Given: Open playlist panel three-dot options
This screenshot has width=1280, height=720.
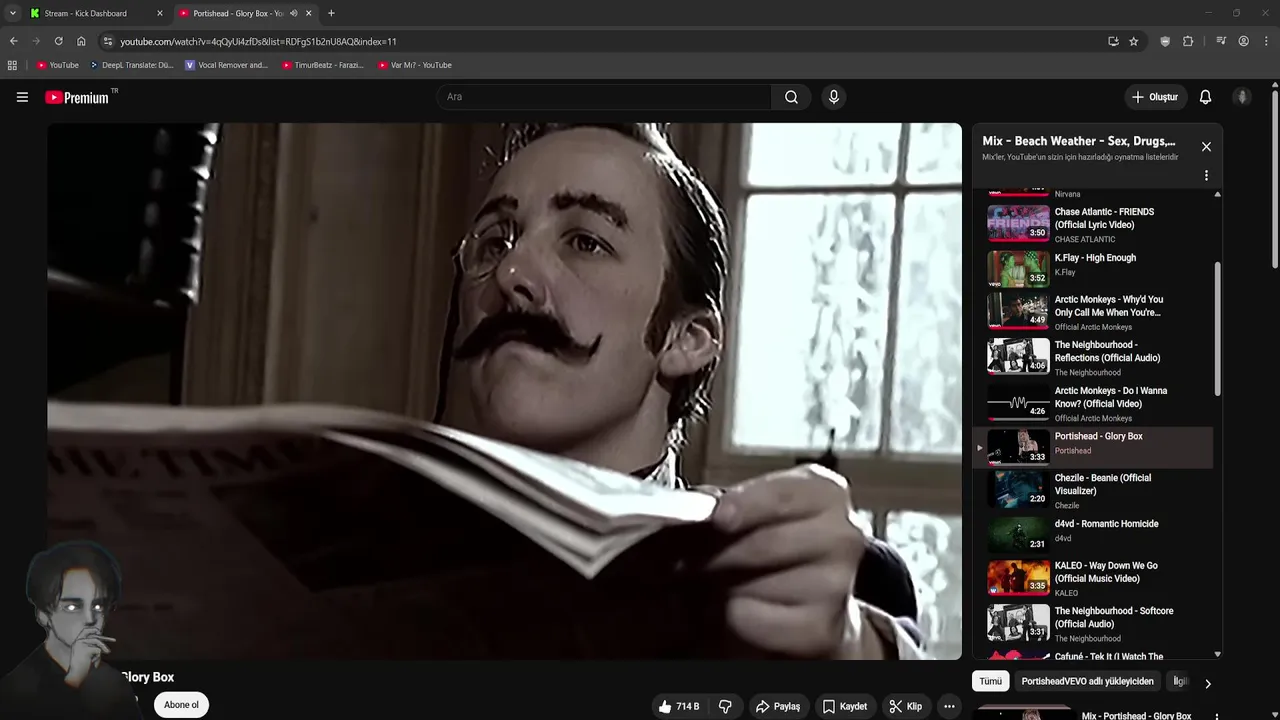Looking at the screenshot, I should click(1206, 175).
